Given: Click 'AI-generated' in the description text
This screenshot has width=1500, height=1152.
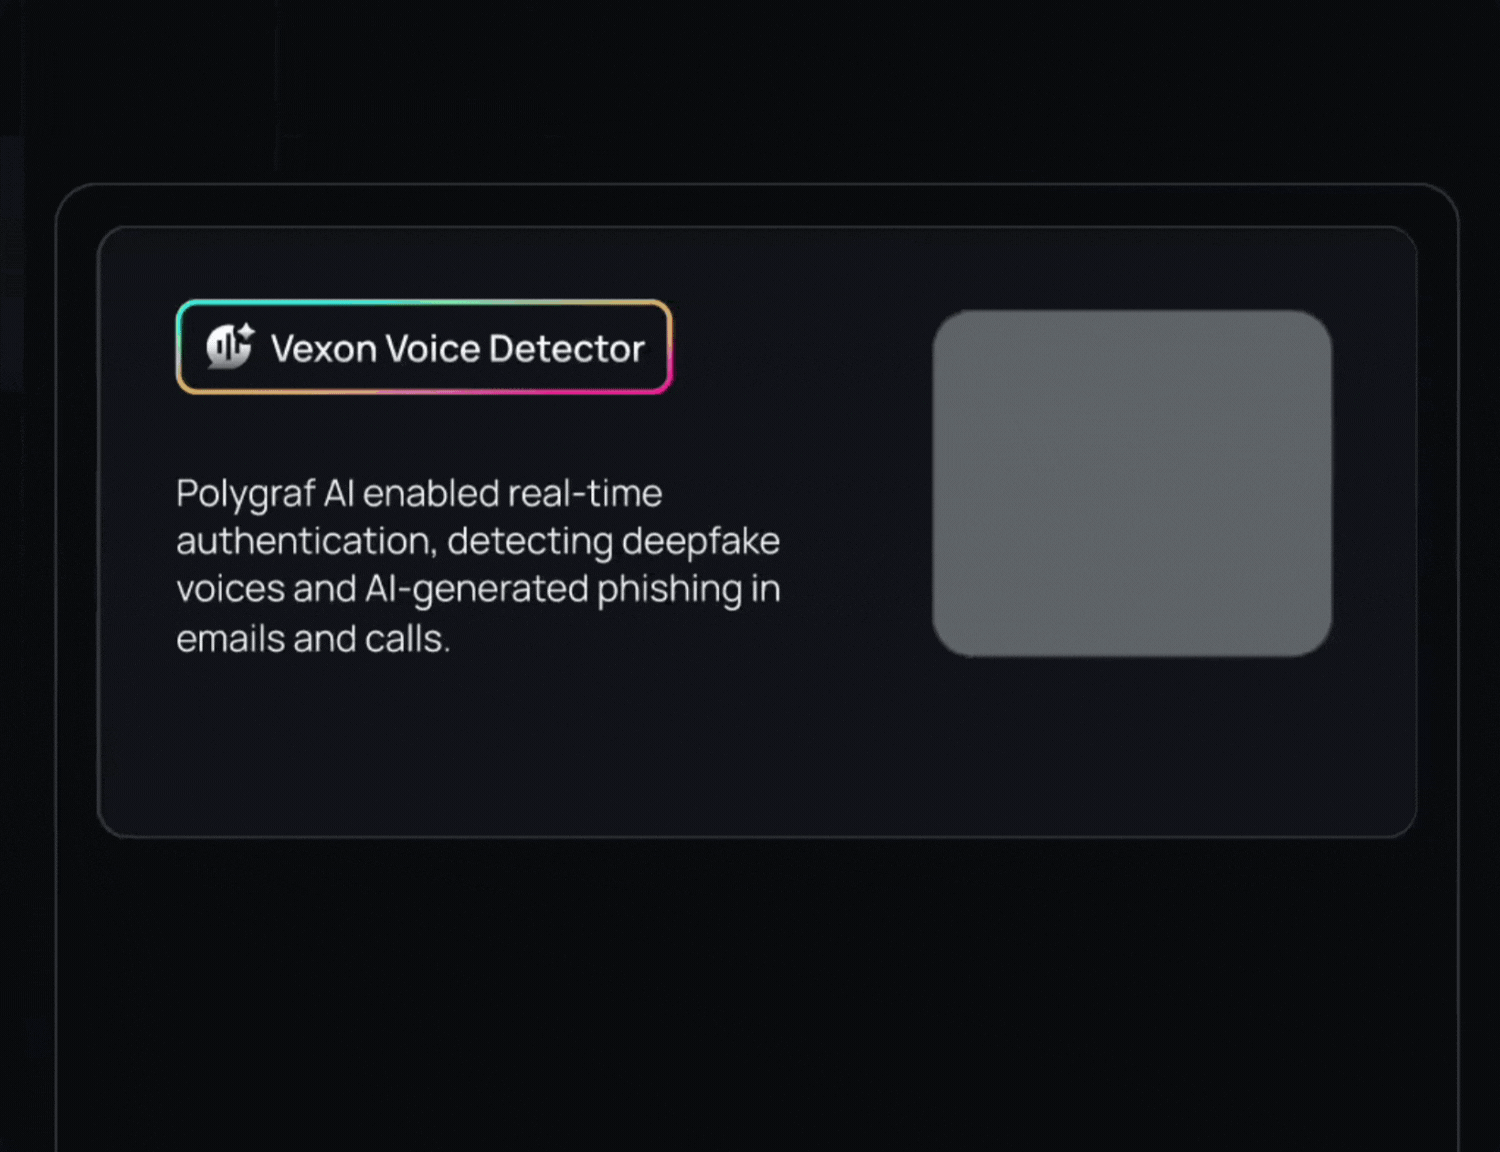Looking at the screenshot, I should 476,590.
